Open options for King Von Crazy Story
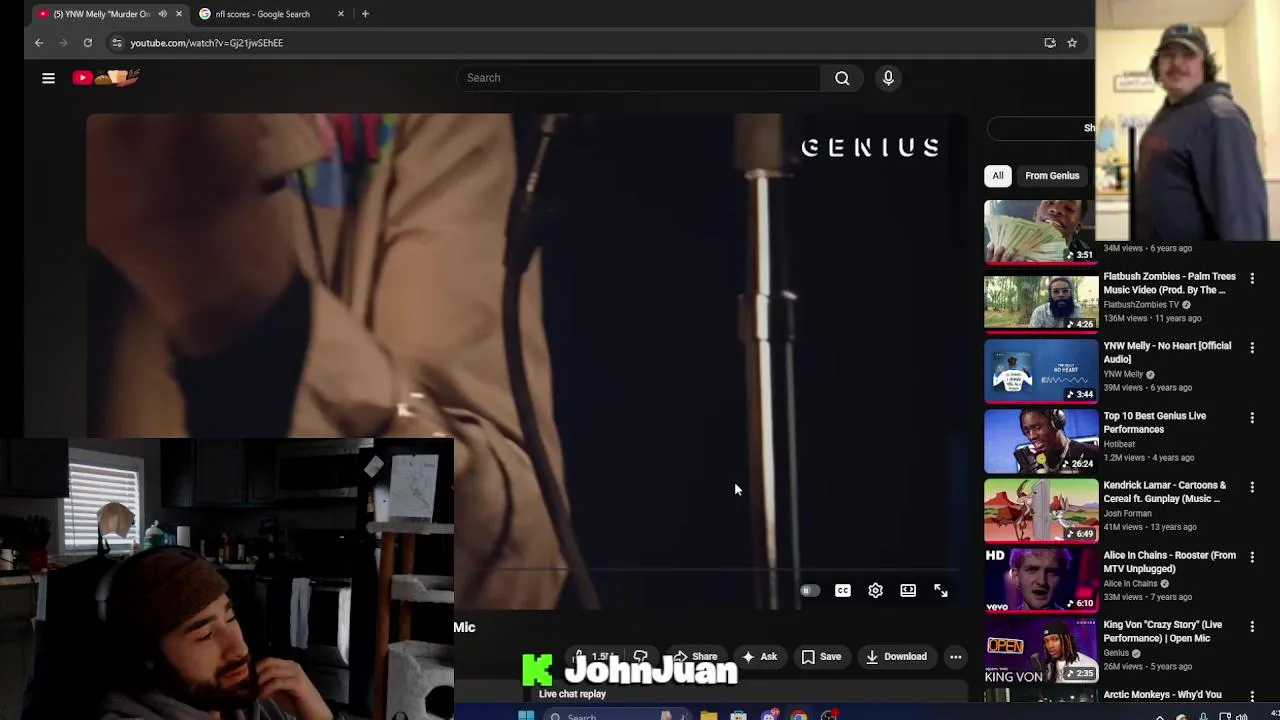Viewport: 1280px width, 720px height. (x=1252, y=626)
